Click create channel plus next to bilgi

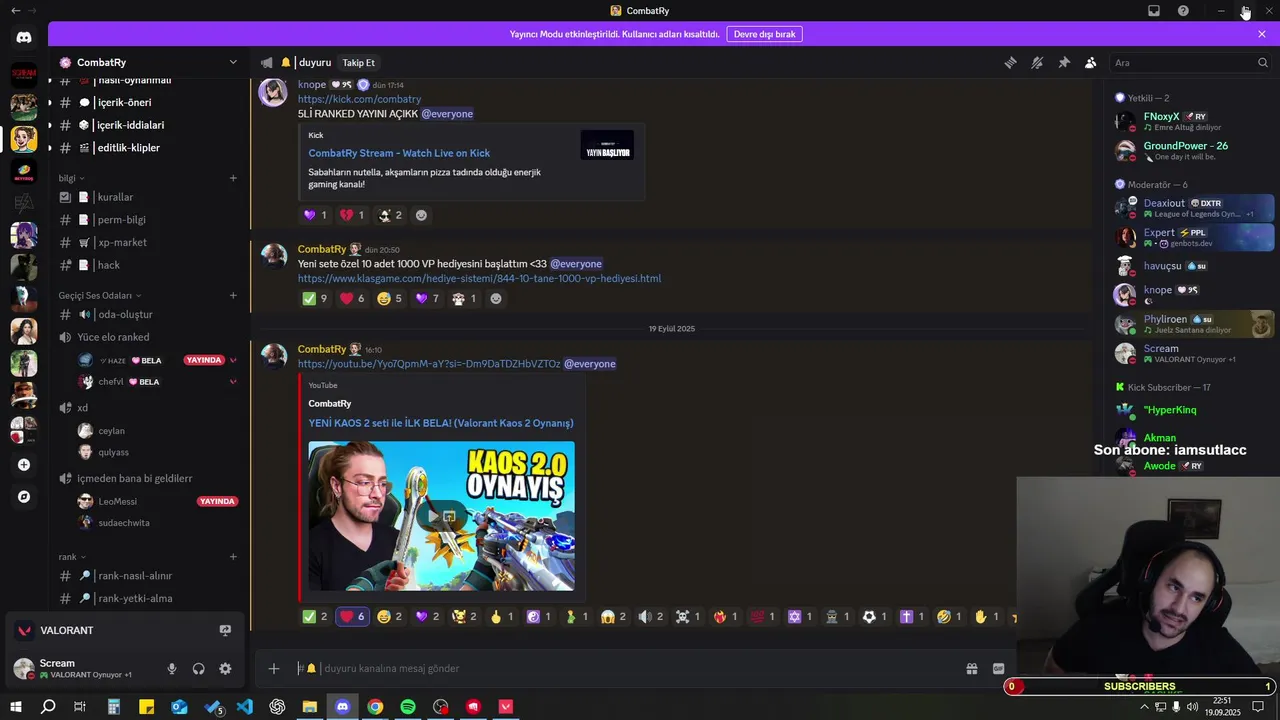pos(233,178)
